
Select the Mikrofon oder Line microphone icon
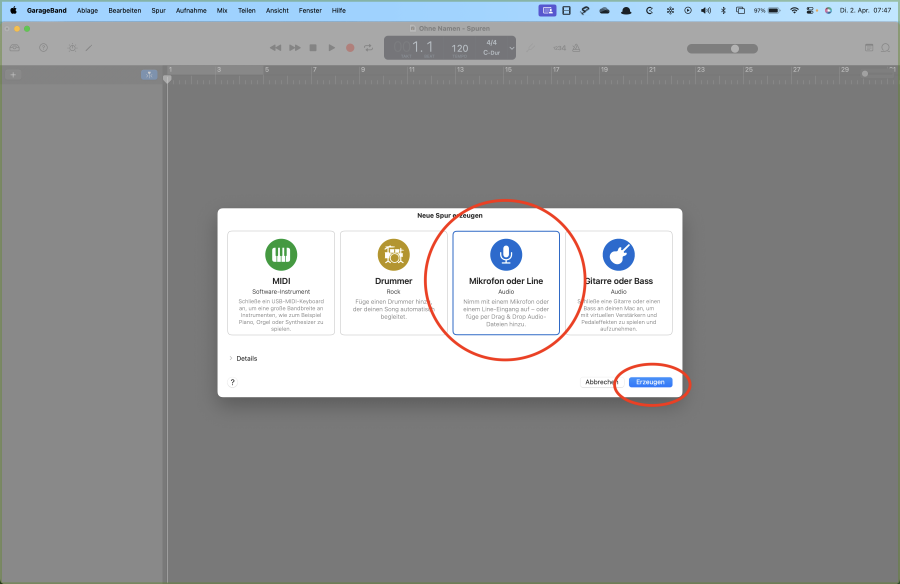[x=506, y=254]
